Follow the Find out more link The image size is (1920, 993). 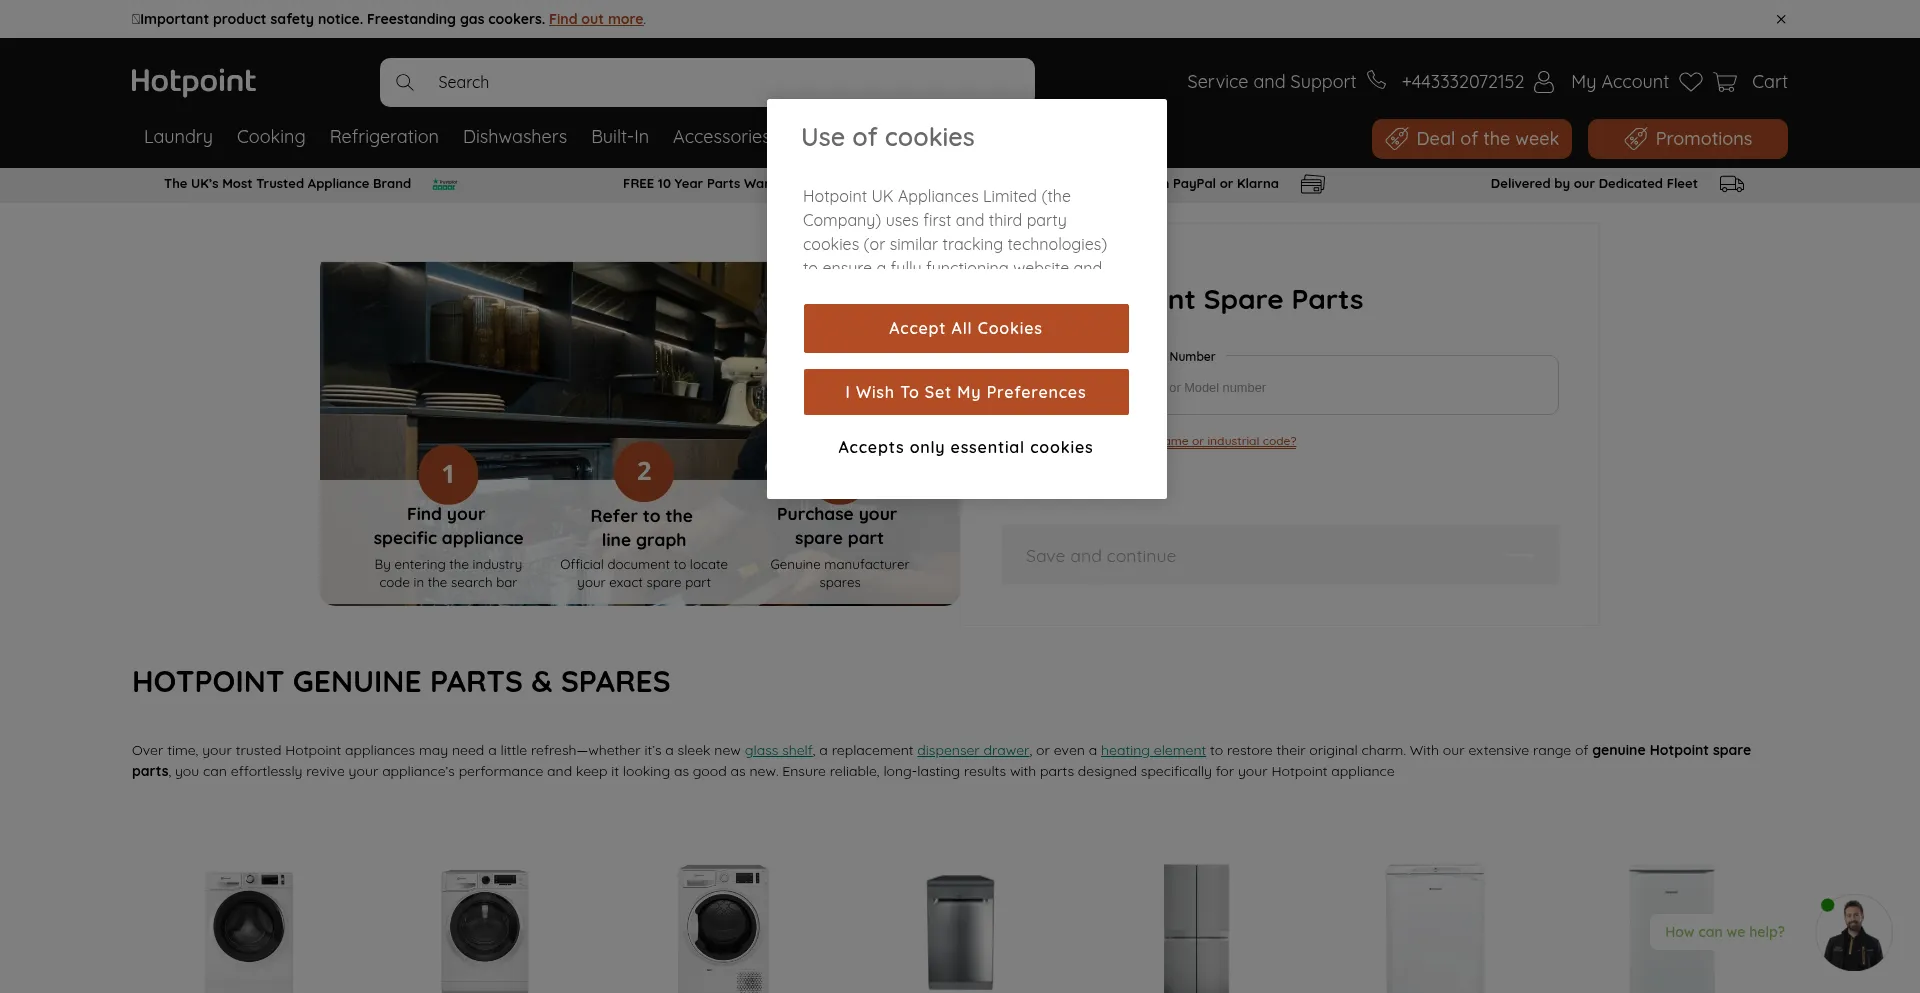[x=596, y=19]
